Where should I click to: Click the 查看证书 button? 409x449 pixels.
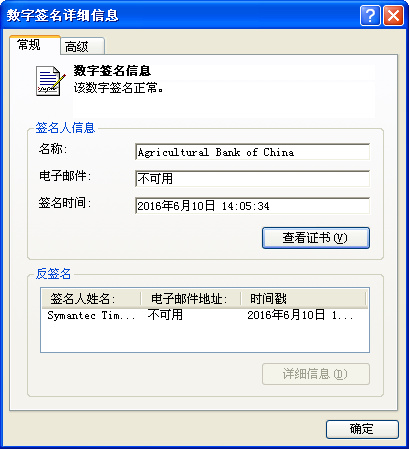coord(316,238)
